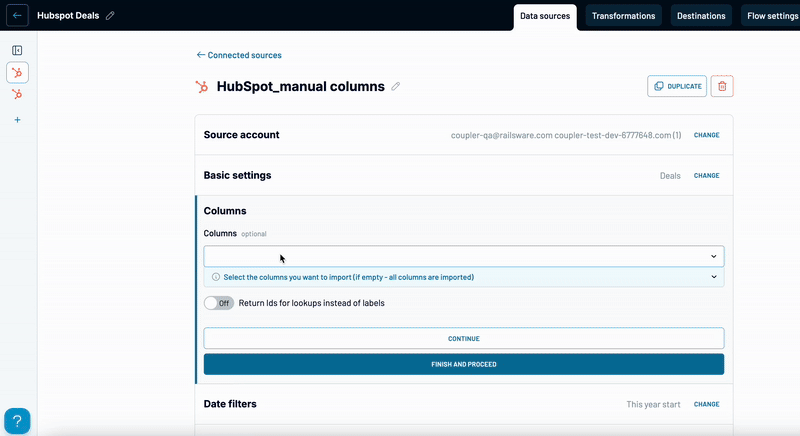The height and width of the screenshot is (436, 800).
Task: Click the Basic settings heading
Action: (x=237, y=175)
